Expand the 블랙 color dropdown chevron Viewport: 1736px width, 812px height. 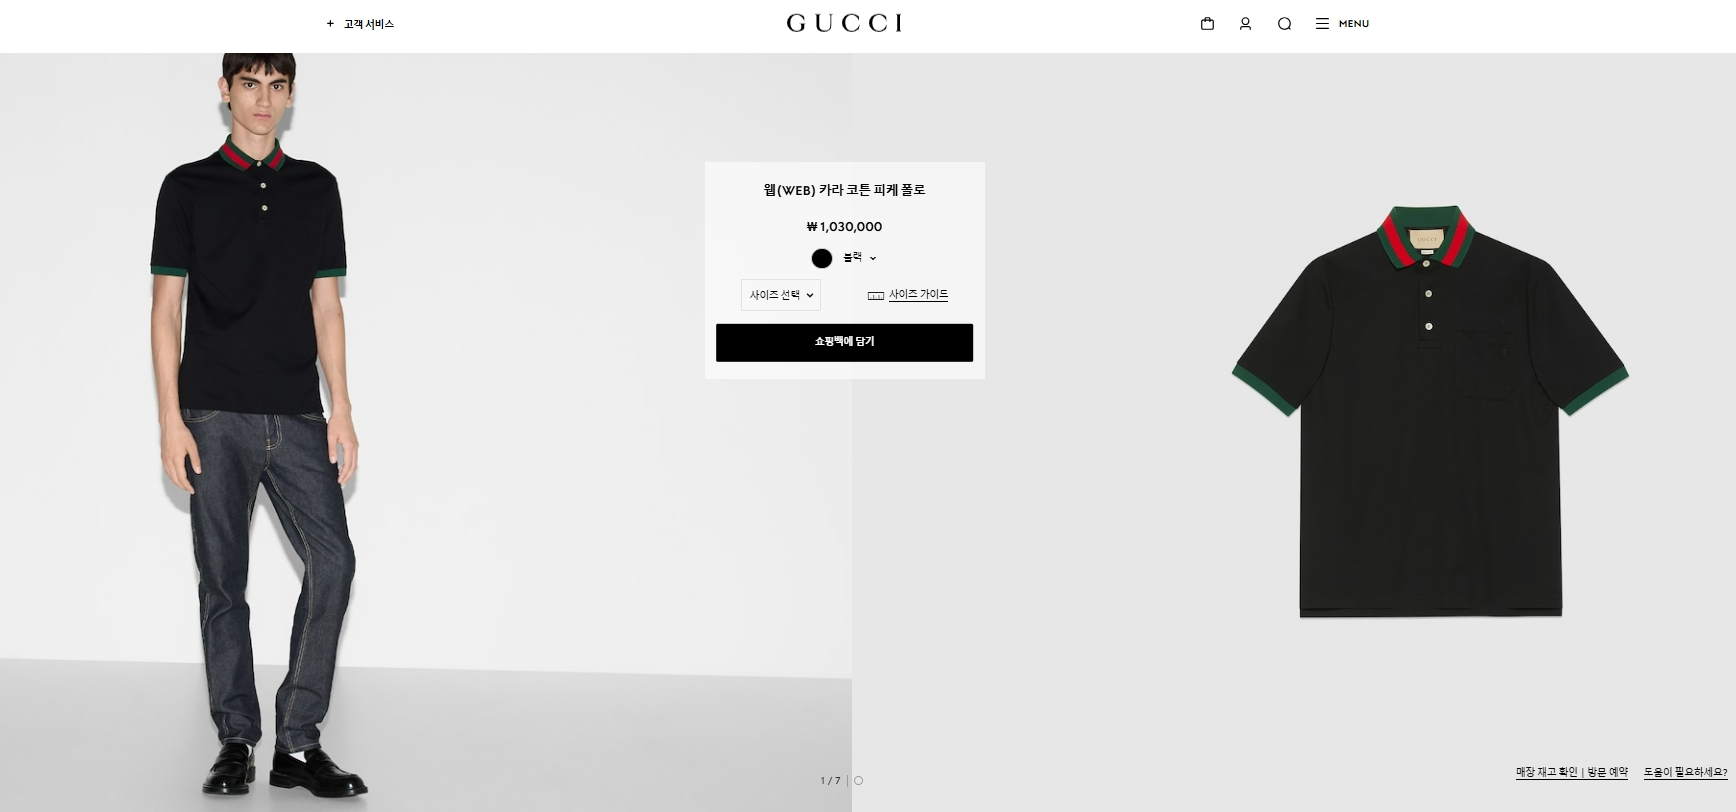(x=873, y=258)
